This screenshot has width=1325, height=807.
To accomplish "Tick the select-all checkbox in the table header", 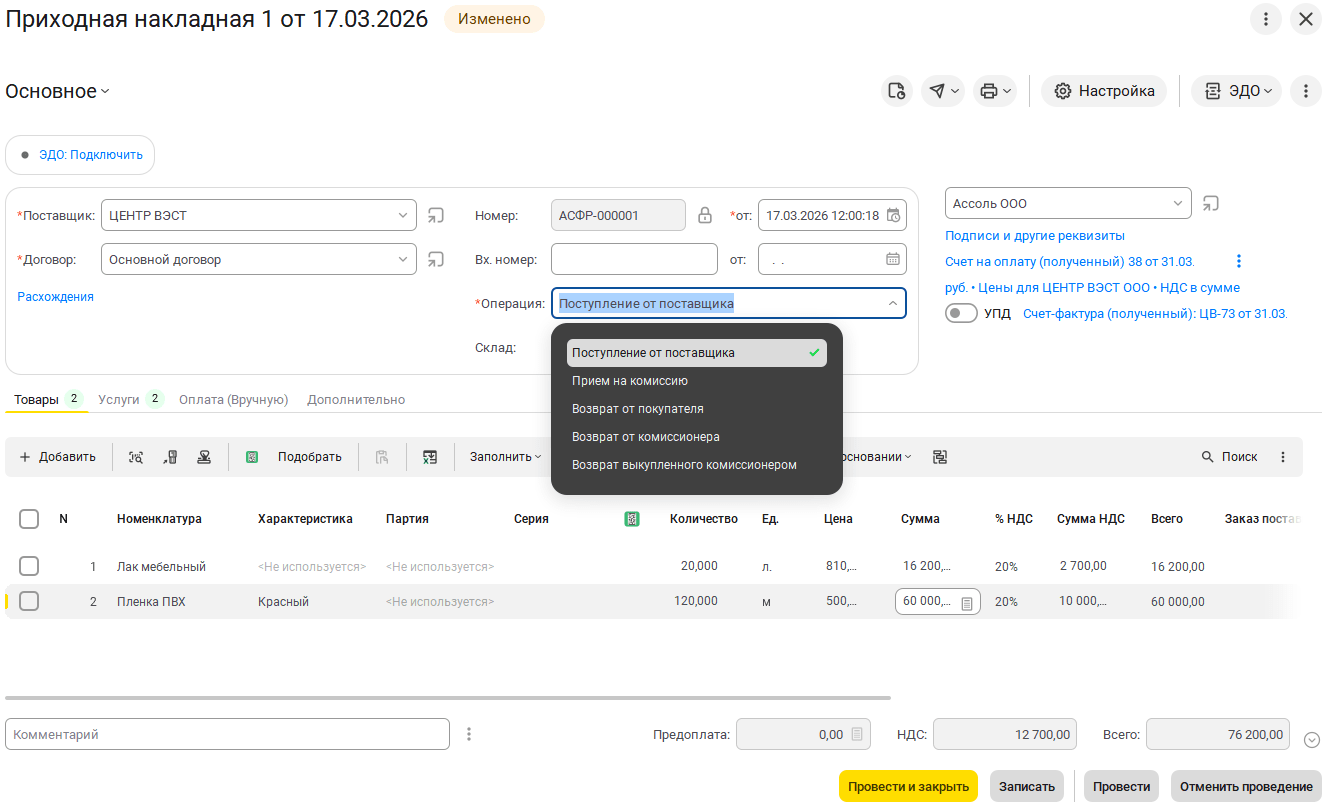I will (x=29, y=519).
